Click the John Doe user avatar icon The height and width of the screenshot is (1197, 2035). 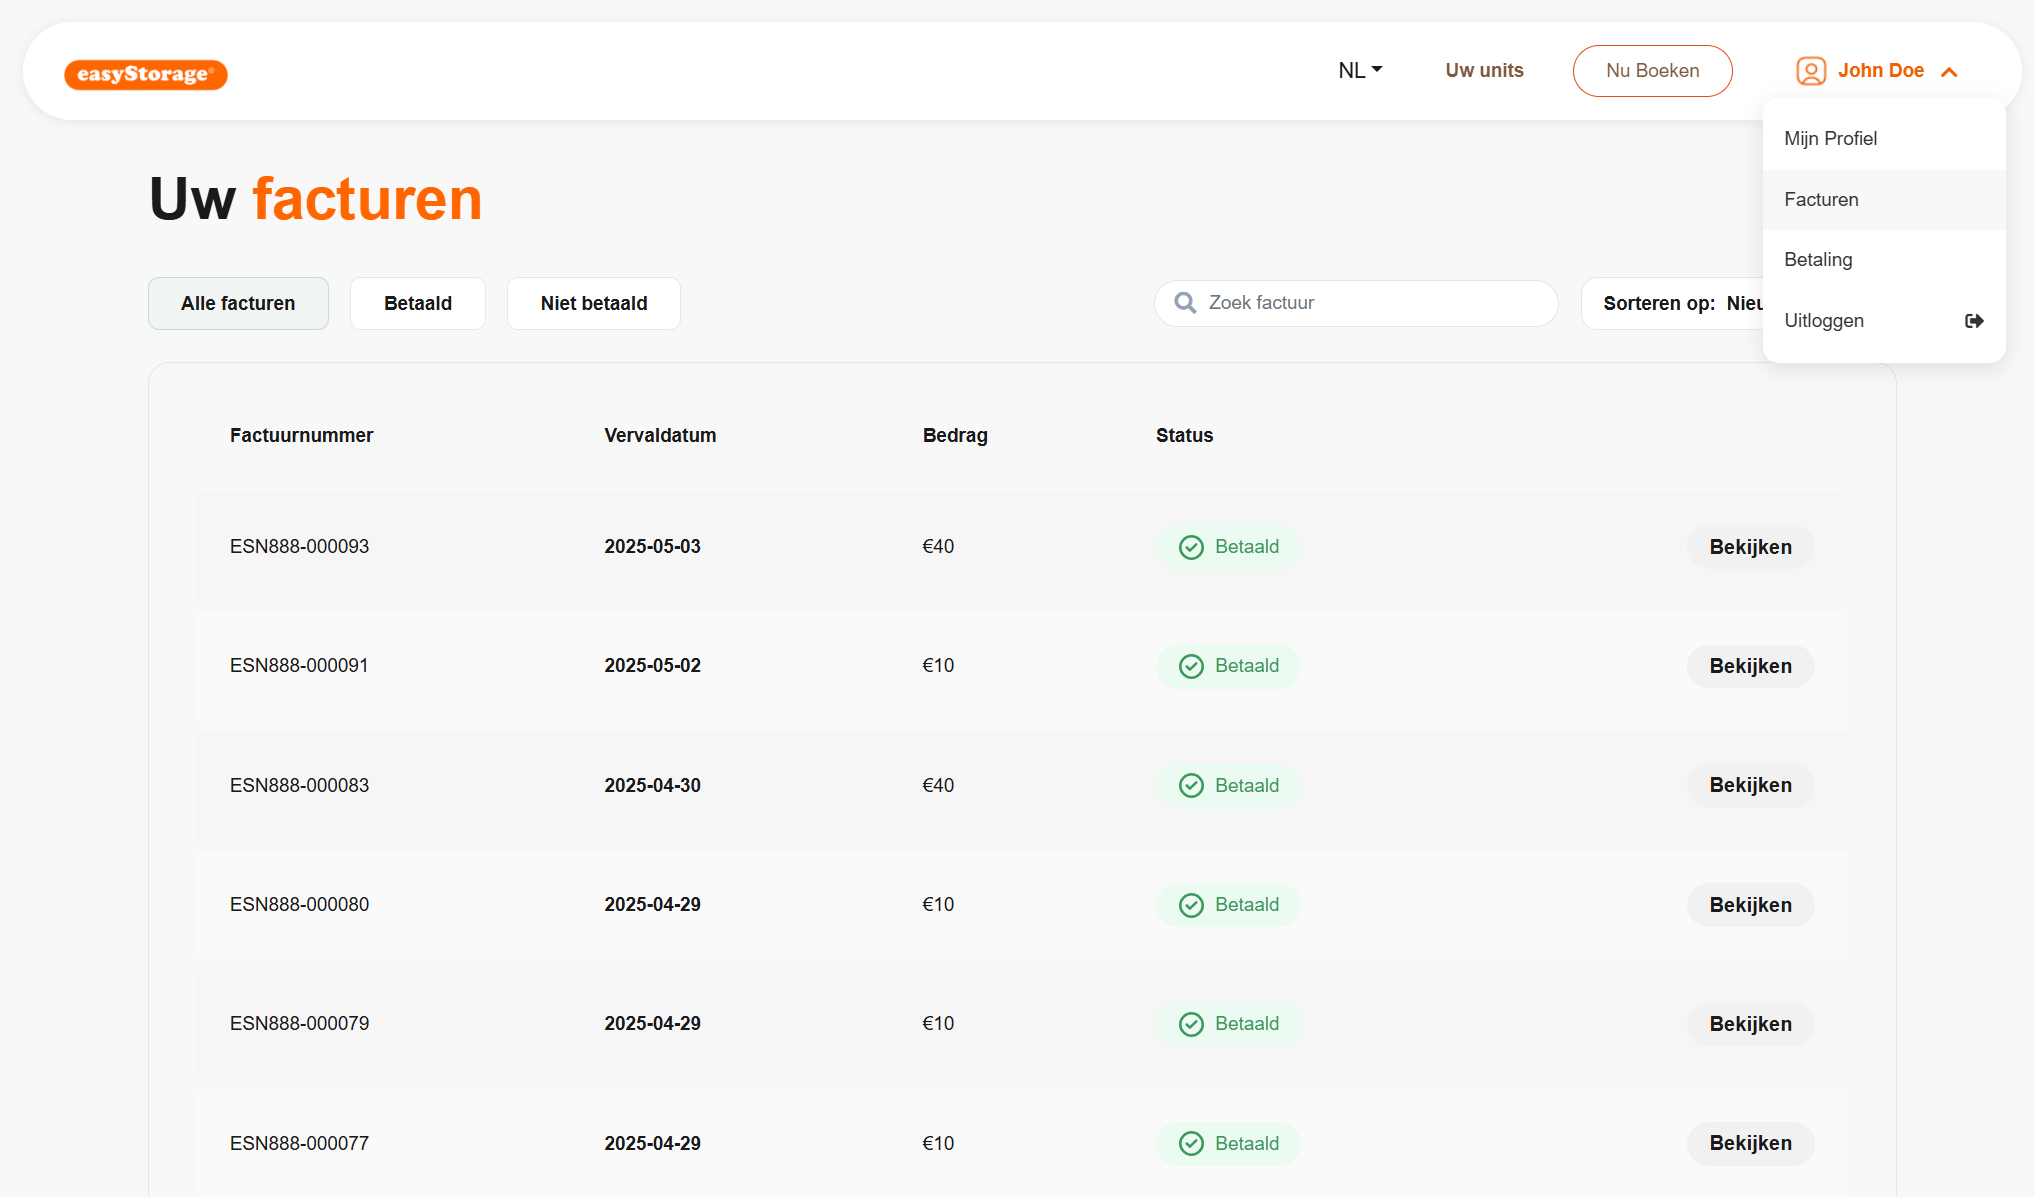tap(1811, 71)
